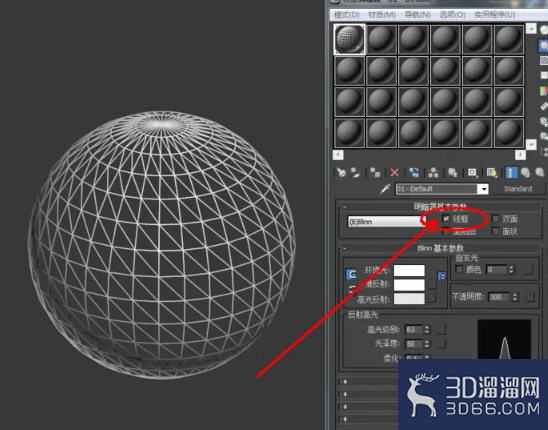The image size is (548, 430).
Task: Open the 材质(M) menu
Action: pos(382,15)
